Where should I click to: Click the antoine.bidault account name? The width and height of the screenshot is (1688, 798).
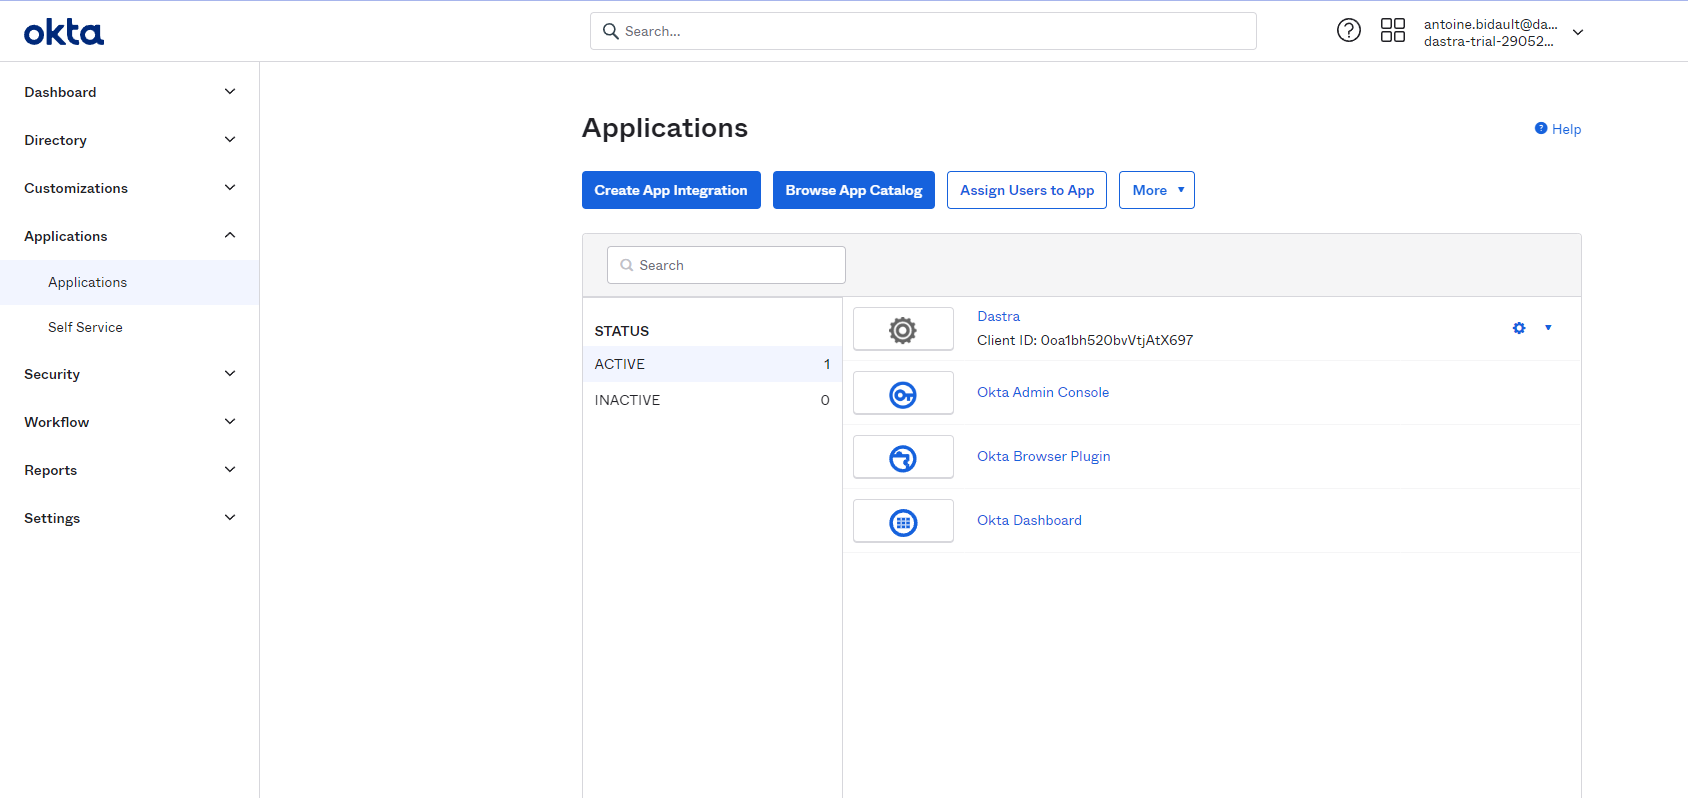tap(1490, 24)
